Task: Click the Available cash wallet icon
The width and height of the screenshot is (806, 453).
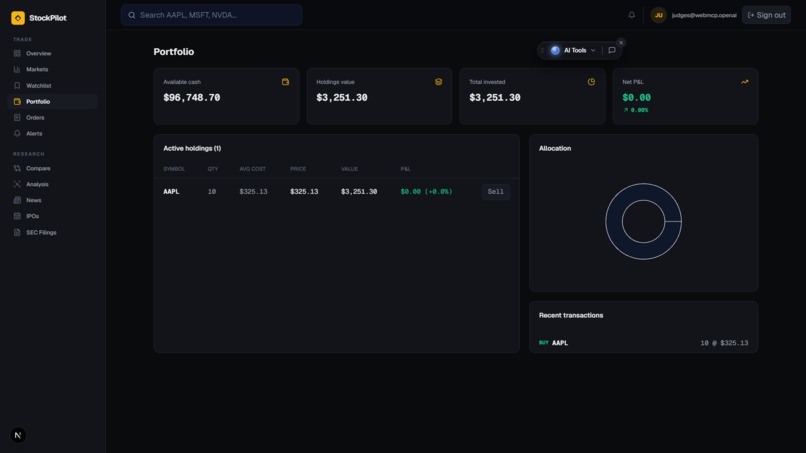Action: click(x=285, y=82)
